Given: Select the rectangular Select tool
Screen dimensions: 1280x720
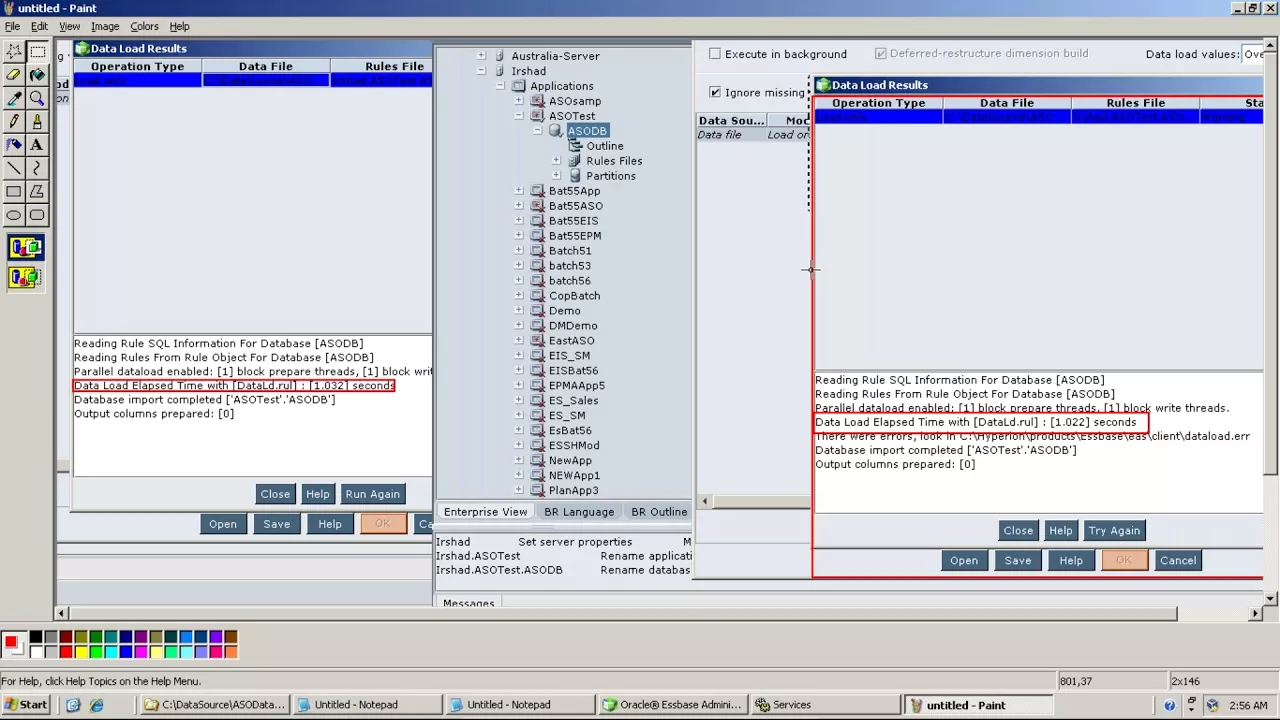Looking at the screenshot, I should coord(37,51).
